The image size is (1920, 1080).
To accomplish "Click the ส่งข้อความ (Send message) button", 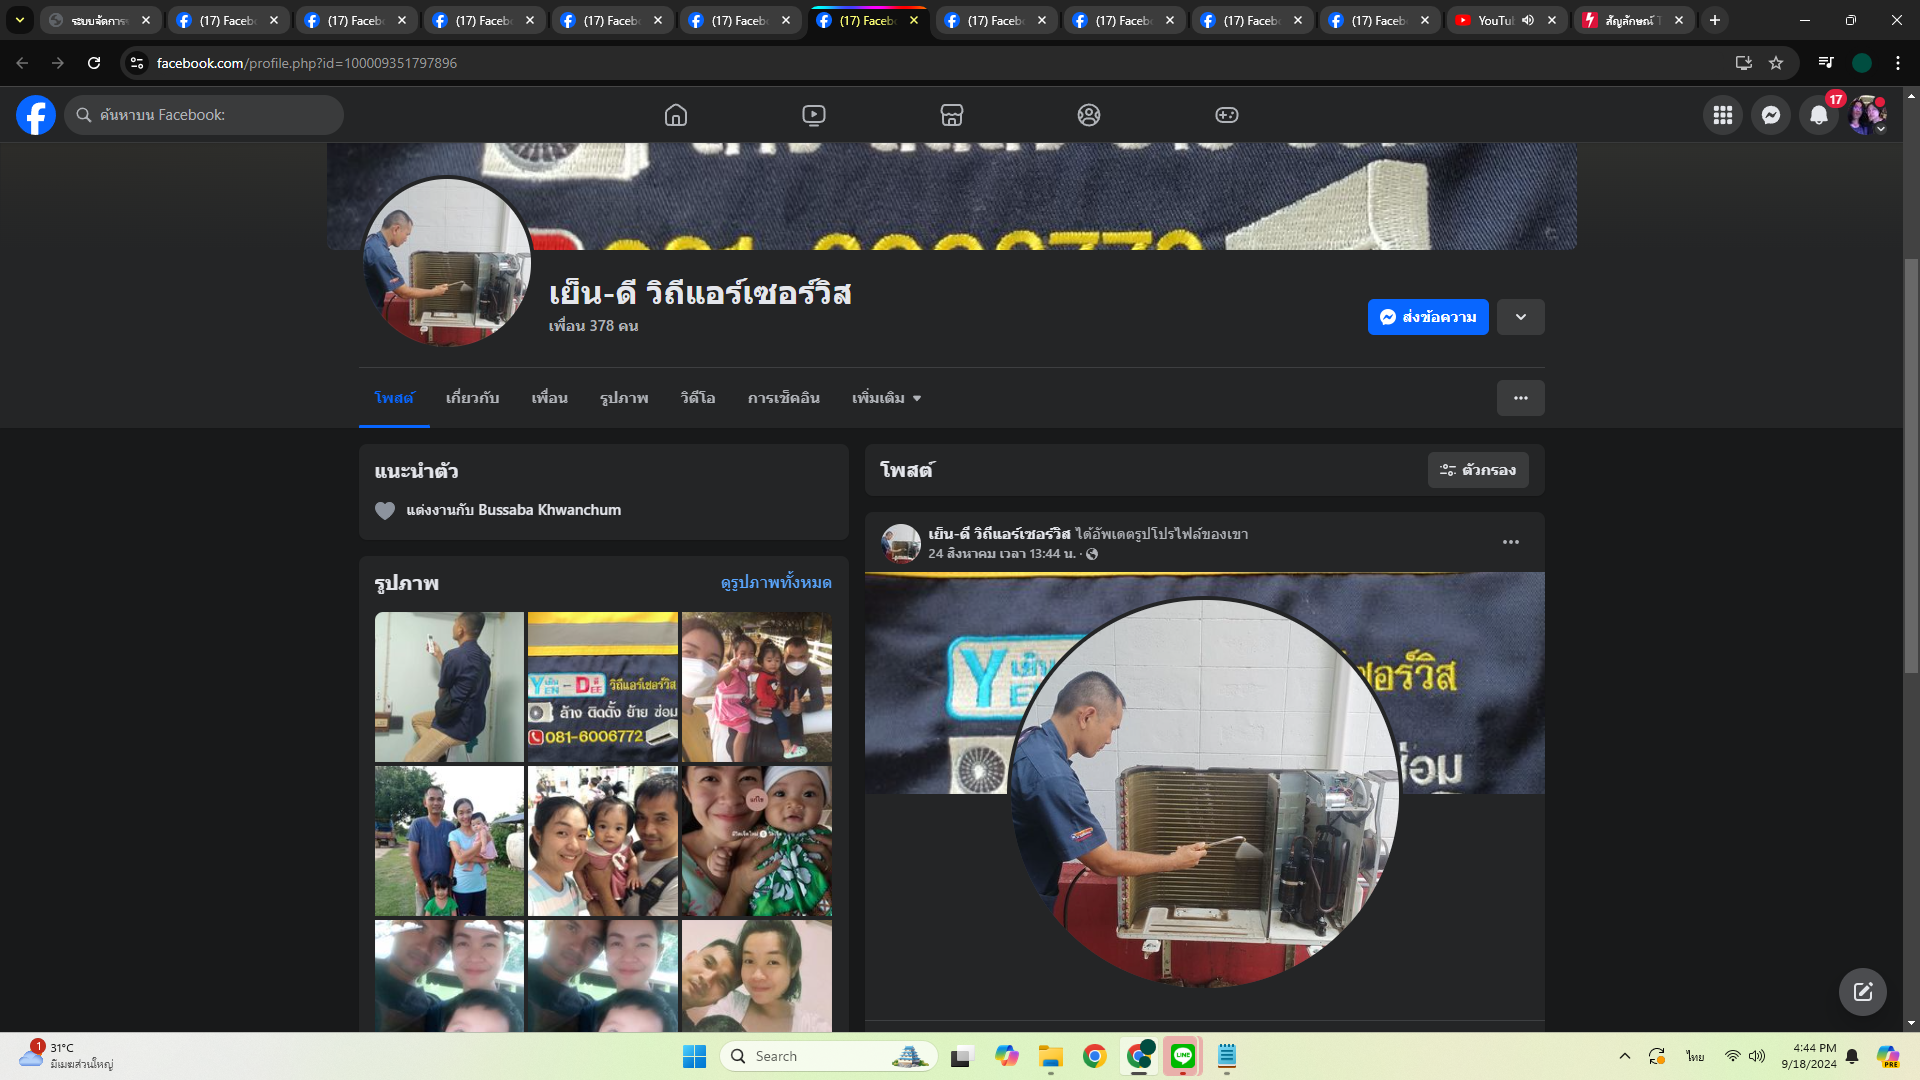I will 1428,317.
